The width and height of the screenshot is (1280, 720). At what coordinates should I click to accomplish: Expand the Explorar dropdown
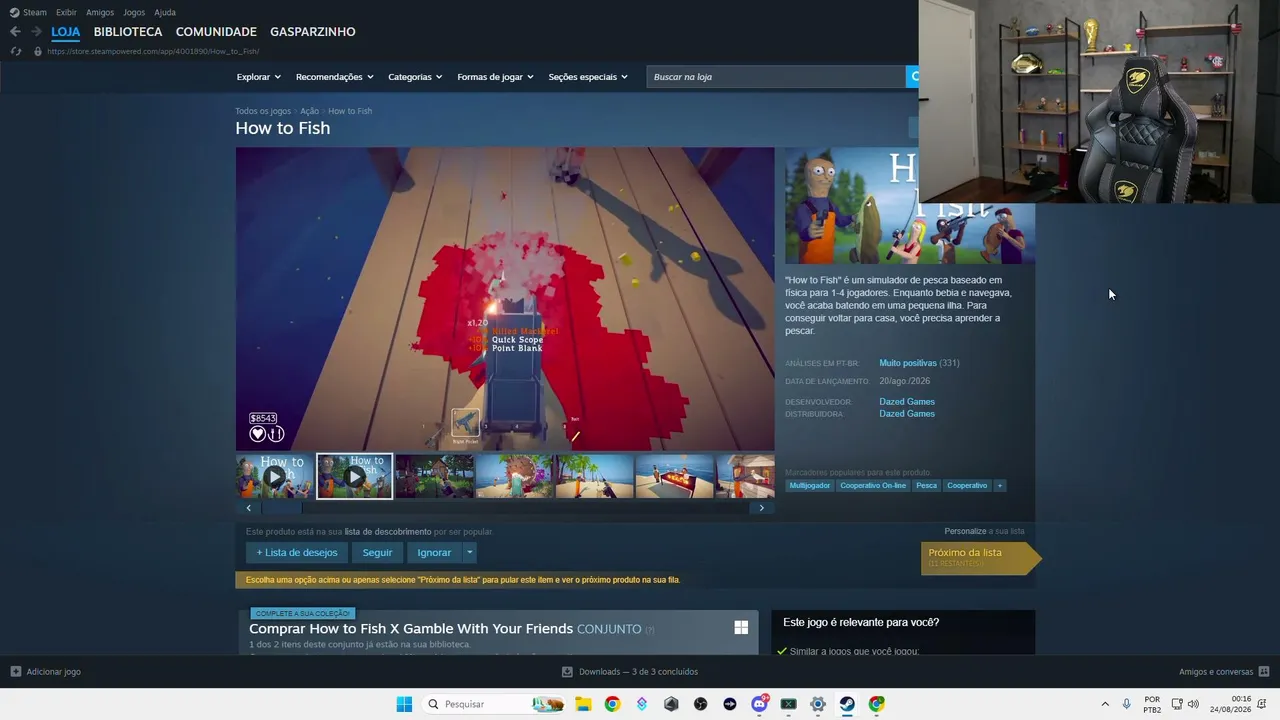coord(259,77)
